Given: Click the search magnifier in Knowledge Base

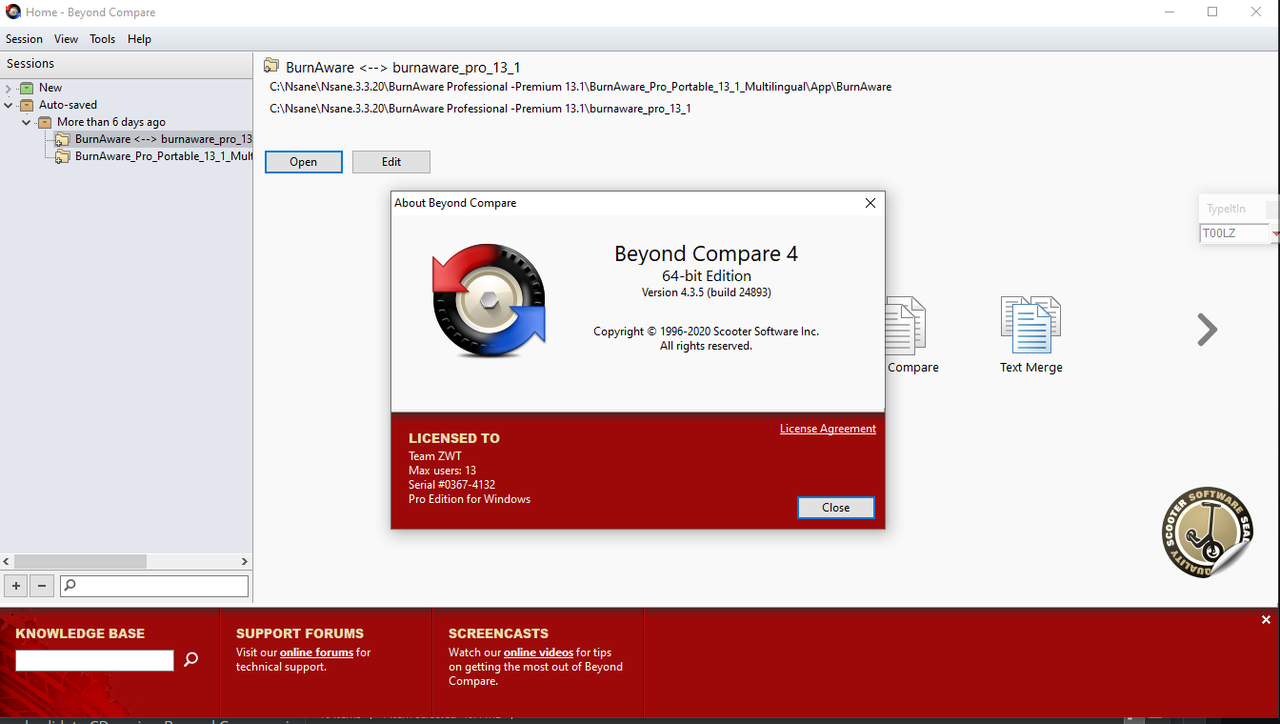Looking at the screenshot, I should tap(191, 659).
